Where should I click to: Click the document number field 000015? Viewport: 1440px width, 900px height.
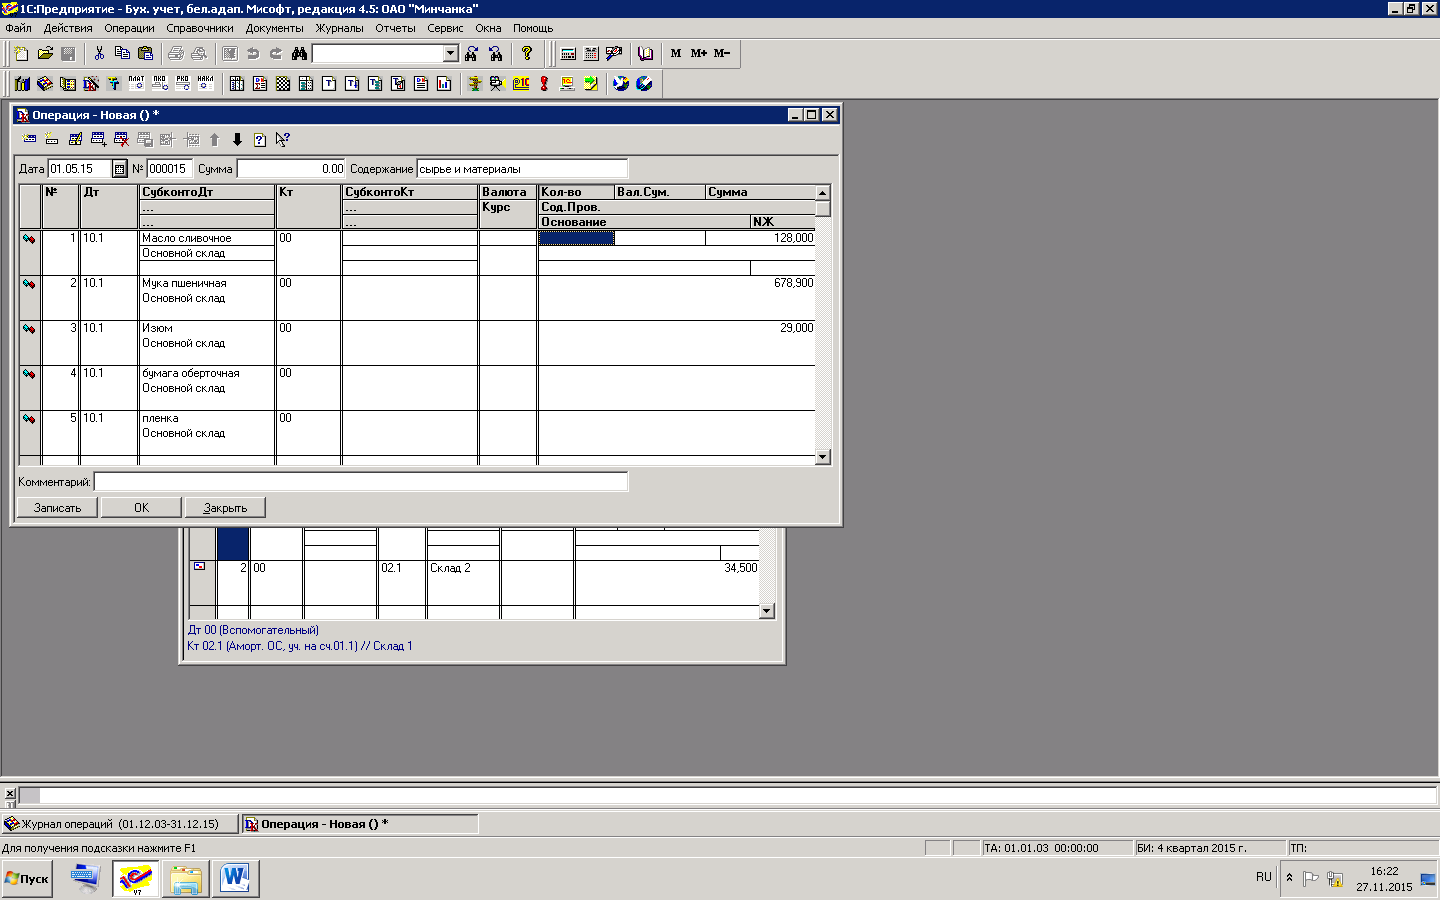(x=169, y=169)
